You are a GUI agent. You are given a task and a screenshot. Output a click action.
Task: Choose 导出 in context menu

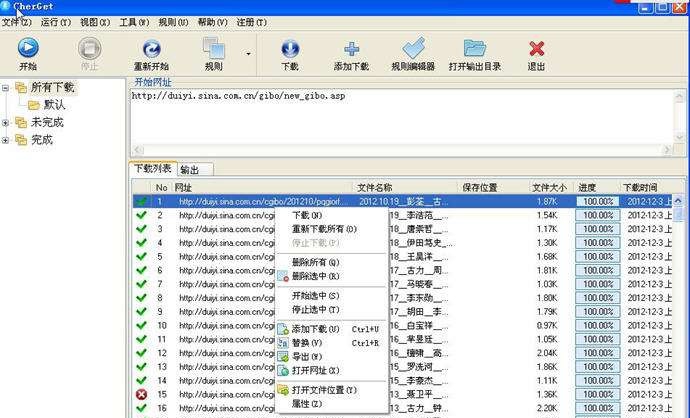point(332,356)
